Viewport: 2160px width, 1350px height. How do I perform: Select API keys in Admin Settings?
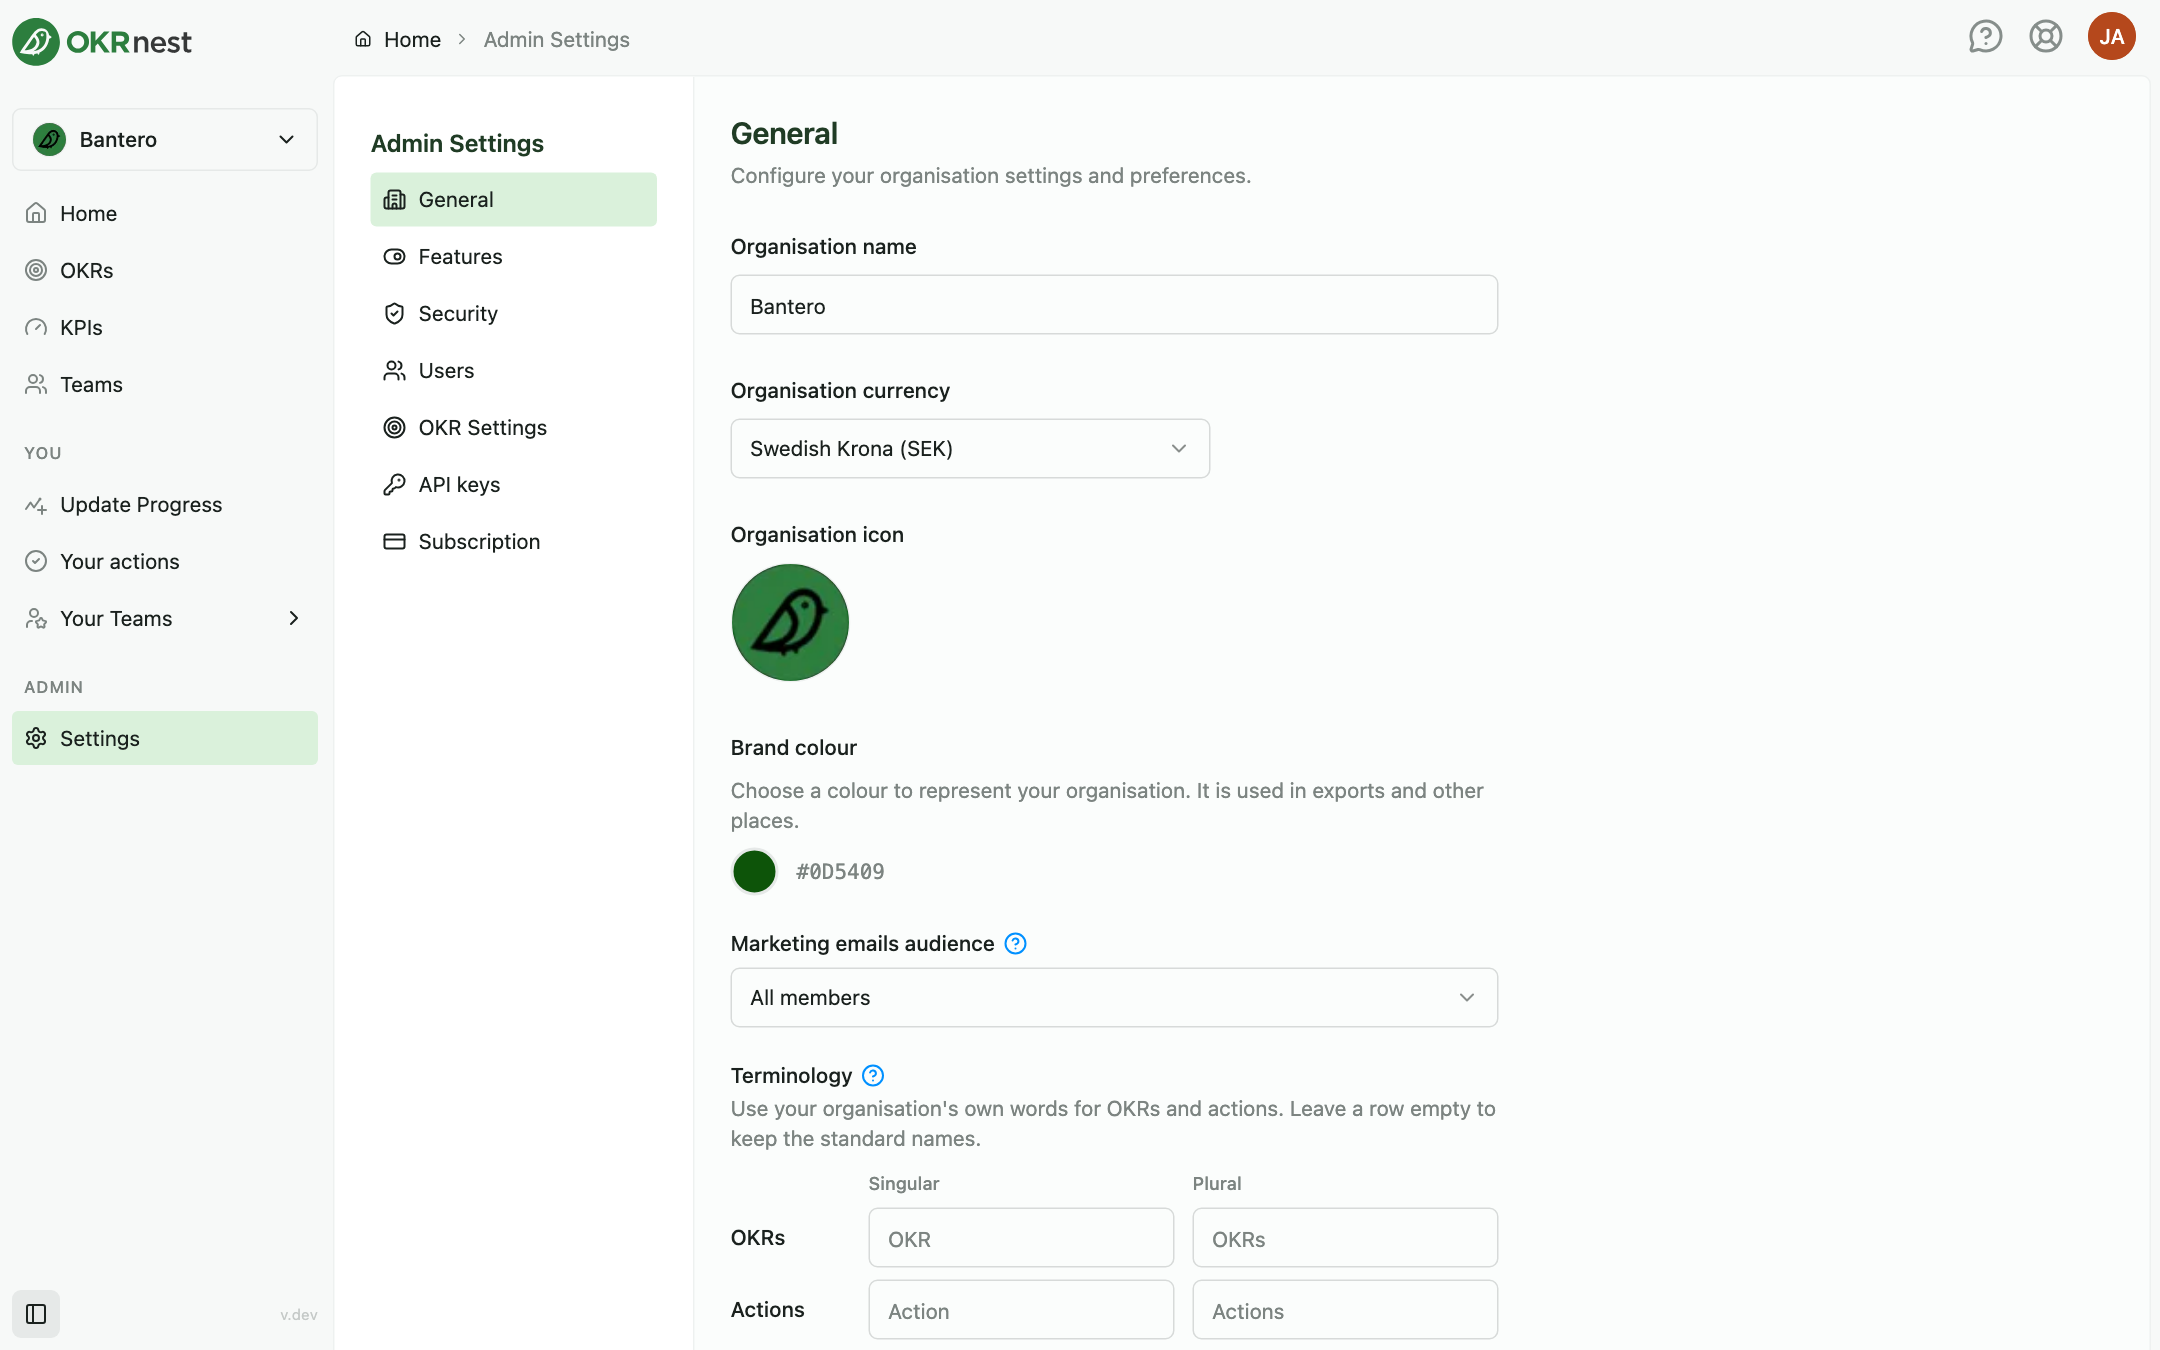pyautogui.click(x=513, y=484)
